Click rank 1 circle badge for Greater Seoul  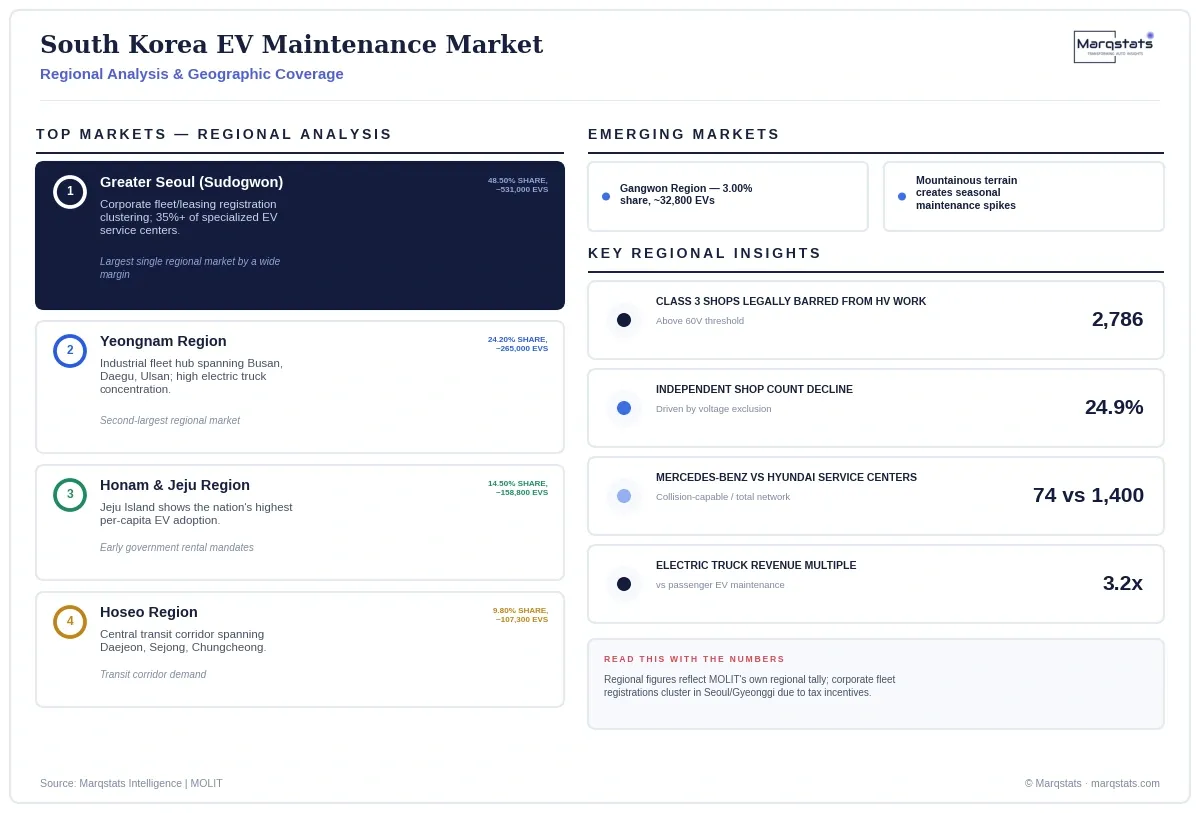pyautogui.click(x=70, y=192)
